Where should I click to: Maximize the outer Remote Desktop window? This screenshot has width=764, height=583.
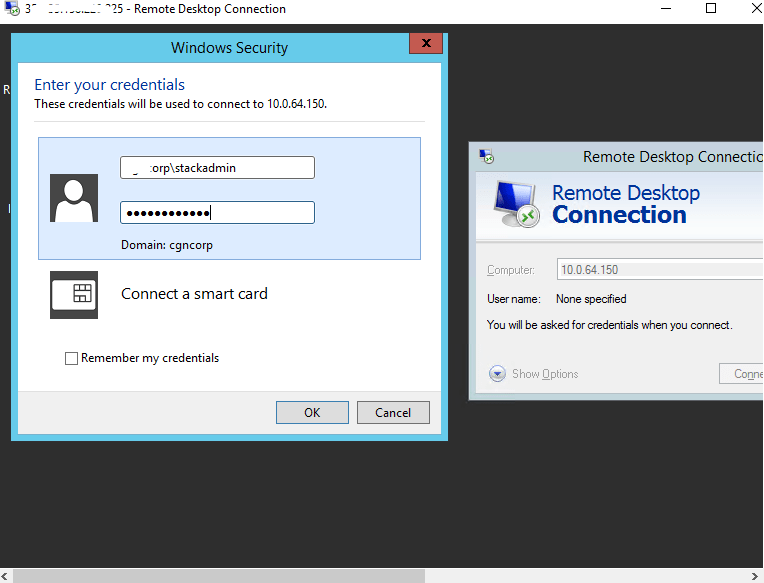tap(711, 9)
